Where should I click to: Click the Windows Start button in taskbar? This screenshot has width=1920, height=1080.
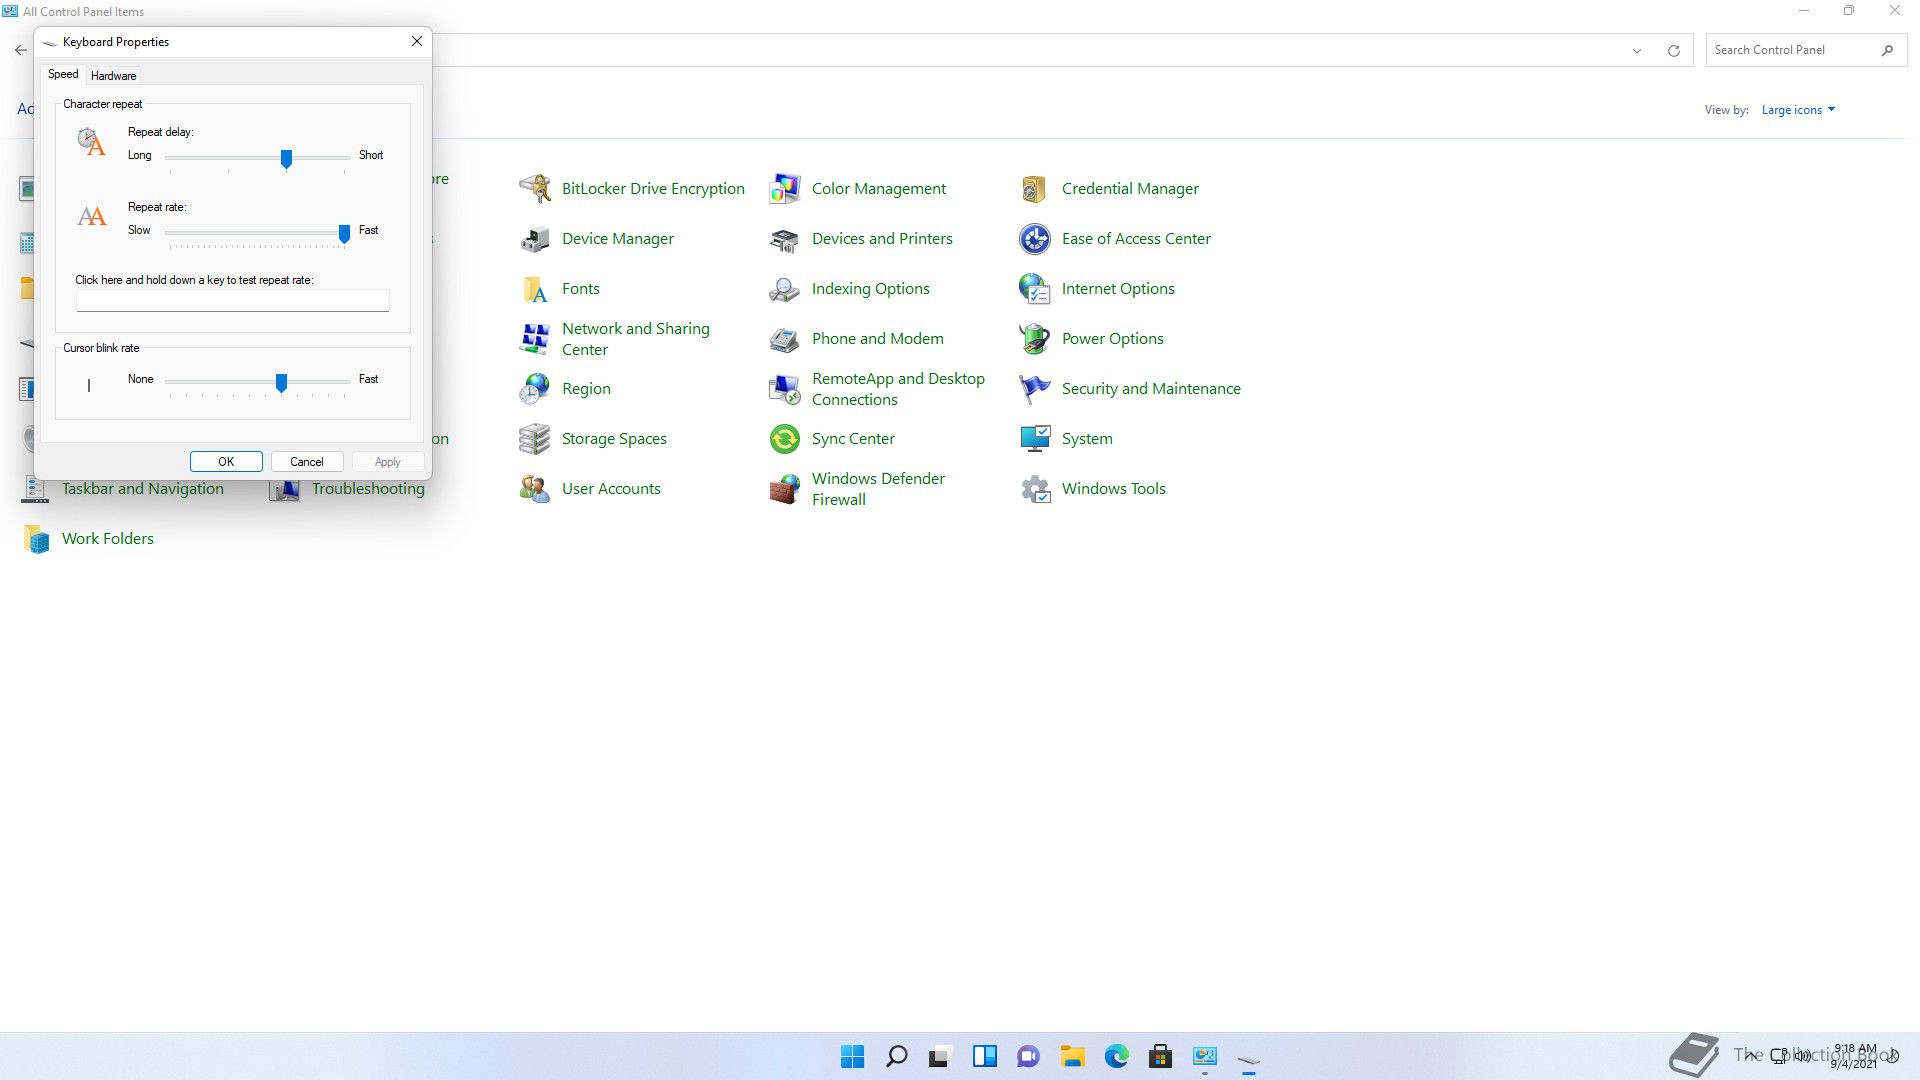[853, 1056]
